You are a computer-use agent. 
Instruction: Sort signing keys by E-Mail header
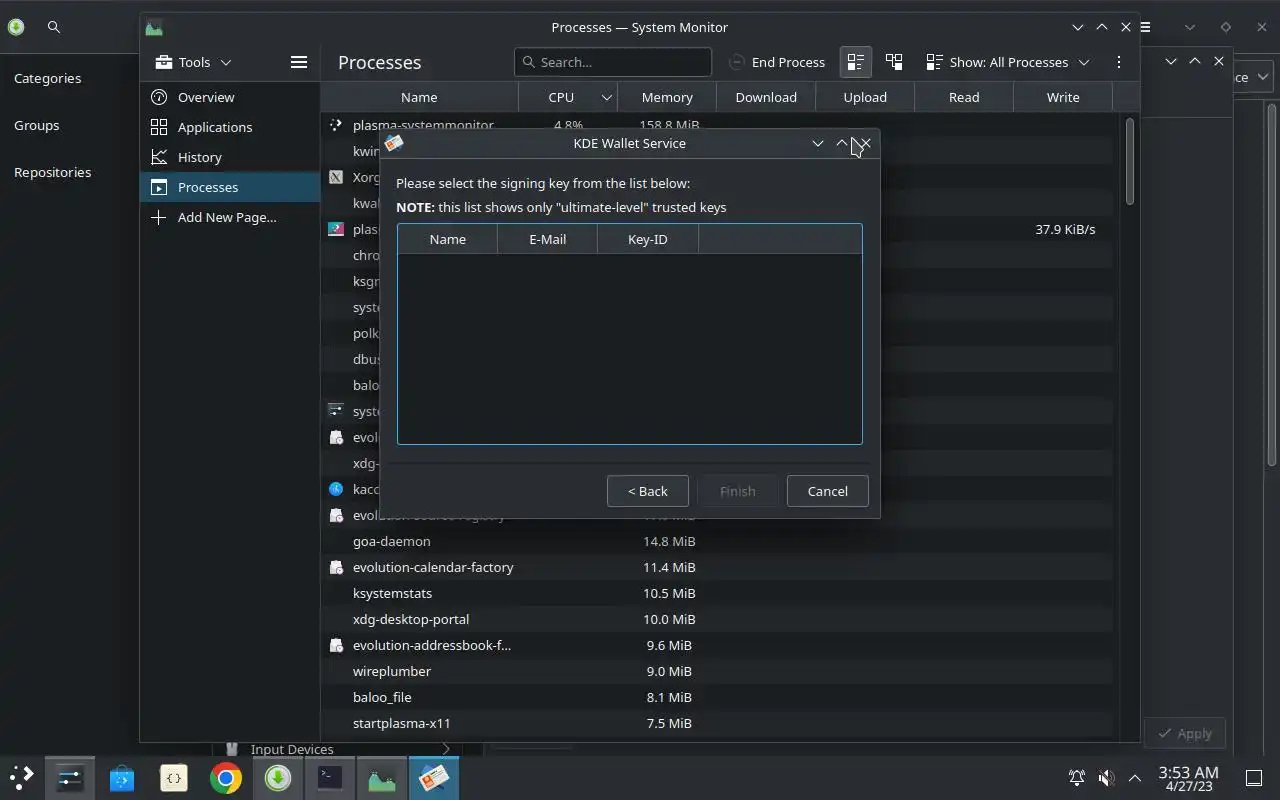click(x=548, y=239)
